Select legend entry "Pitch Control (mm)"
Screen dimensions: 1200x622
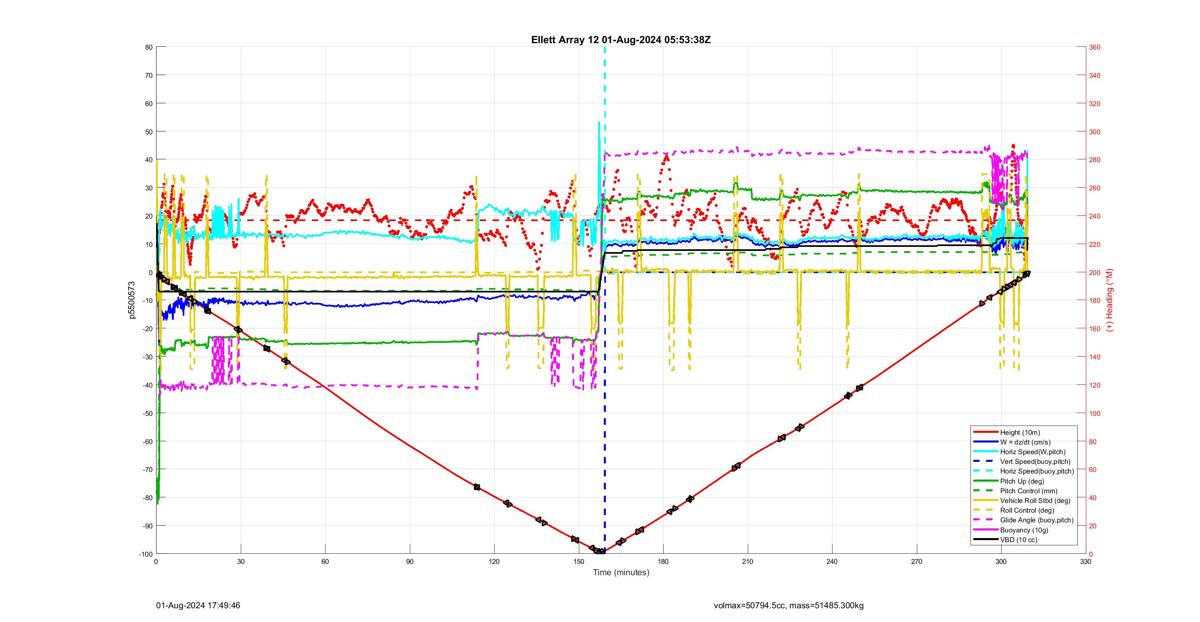pos(1030,491)
